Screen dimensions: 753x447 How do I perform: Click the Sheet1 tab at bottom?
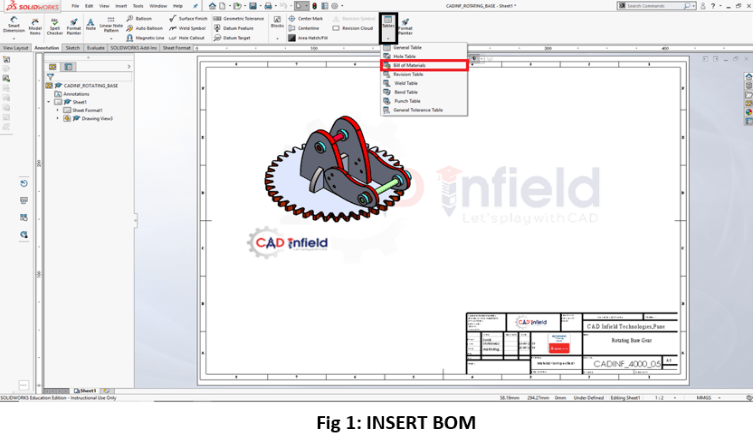point(85,391)
